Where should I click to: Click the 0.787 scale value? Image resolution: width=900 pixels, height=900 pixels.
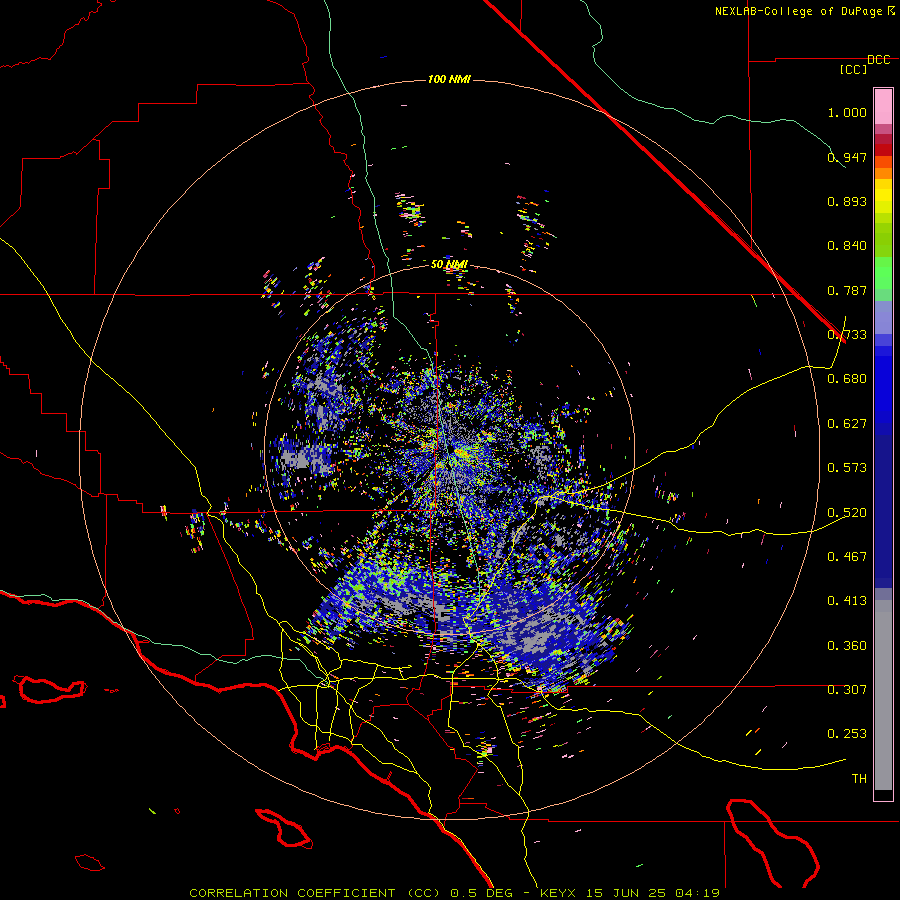(x=847, y=290)
